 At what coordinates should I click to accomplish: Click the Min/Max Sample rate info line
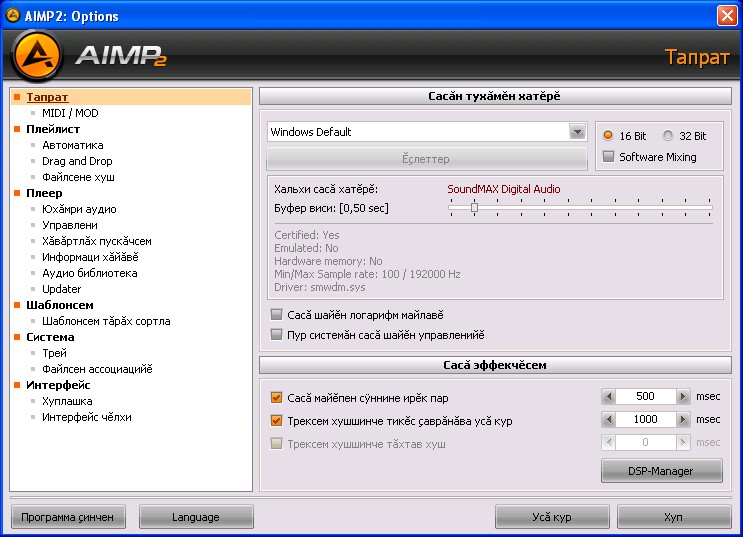pyautogui.click(x=367, y=274)
